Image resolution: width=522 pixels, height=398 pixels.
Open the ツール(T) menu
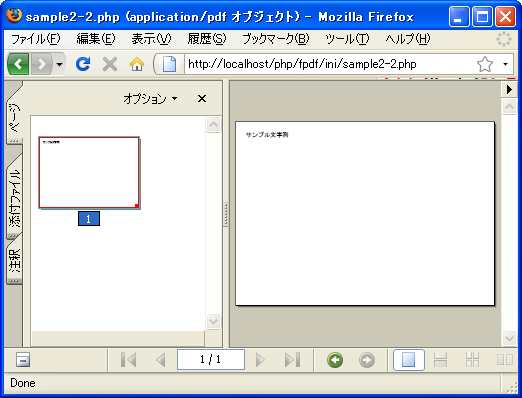(347, 39)
